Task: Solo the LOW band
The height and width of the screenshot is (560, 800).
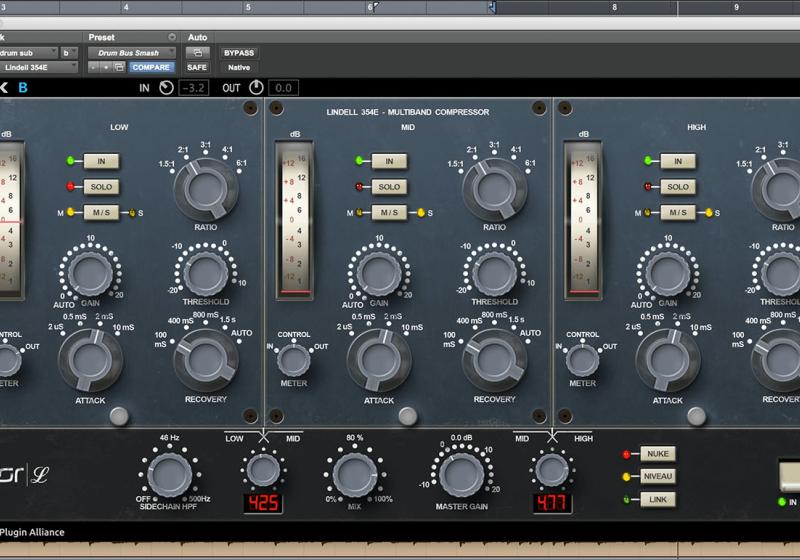Action: pyautogui.click(x=101, y=187)
